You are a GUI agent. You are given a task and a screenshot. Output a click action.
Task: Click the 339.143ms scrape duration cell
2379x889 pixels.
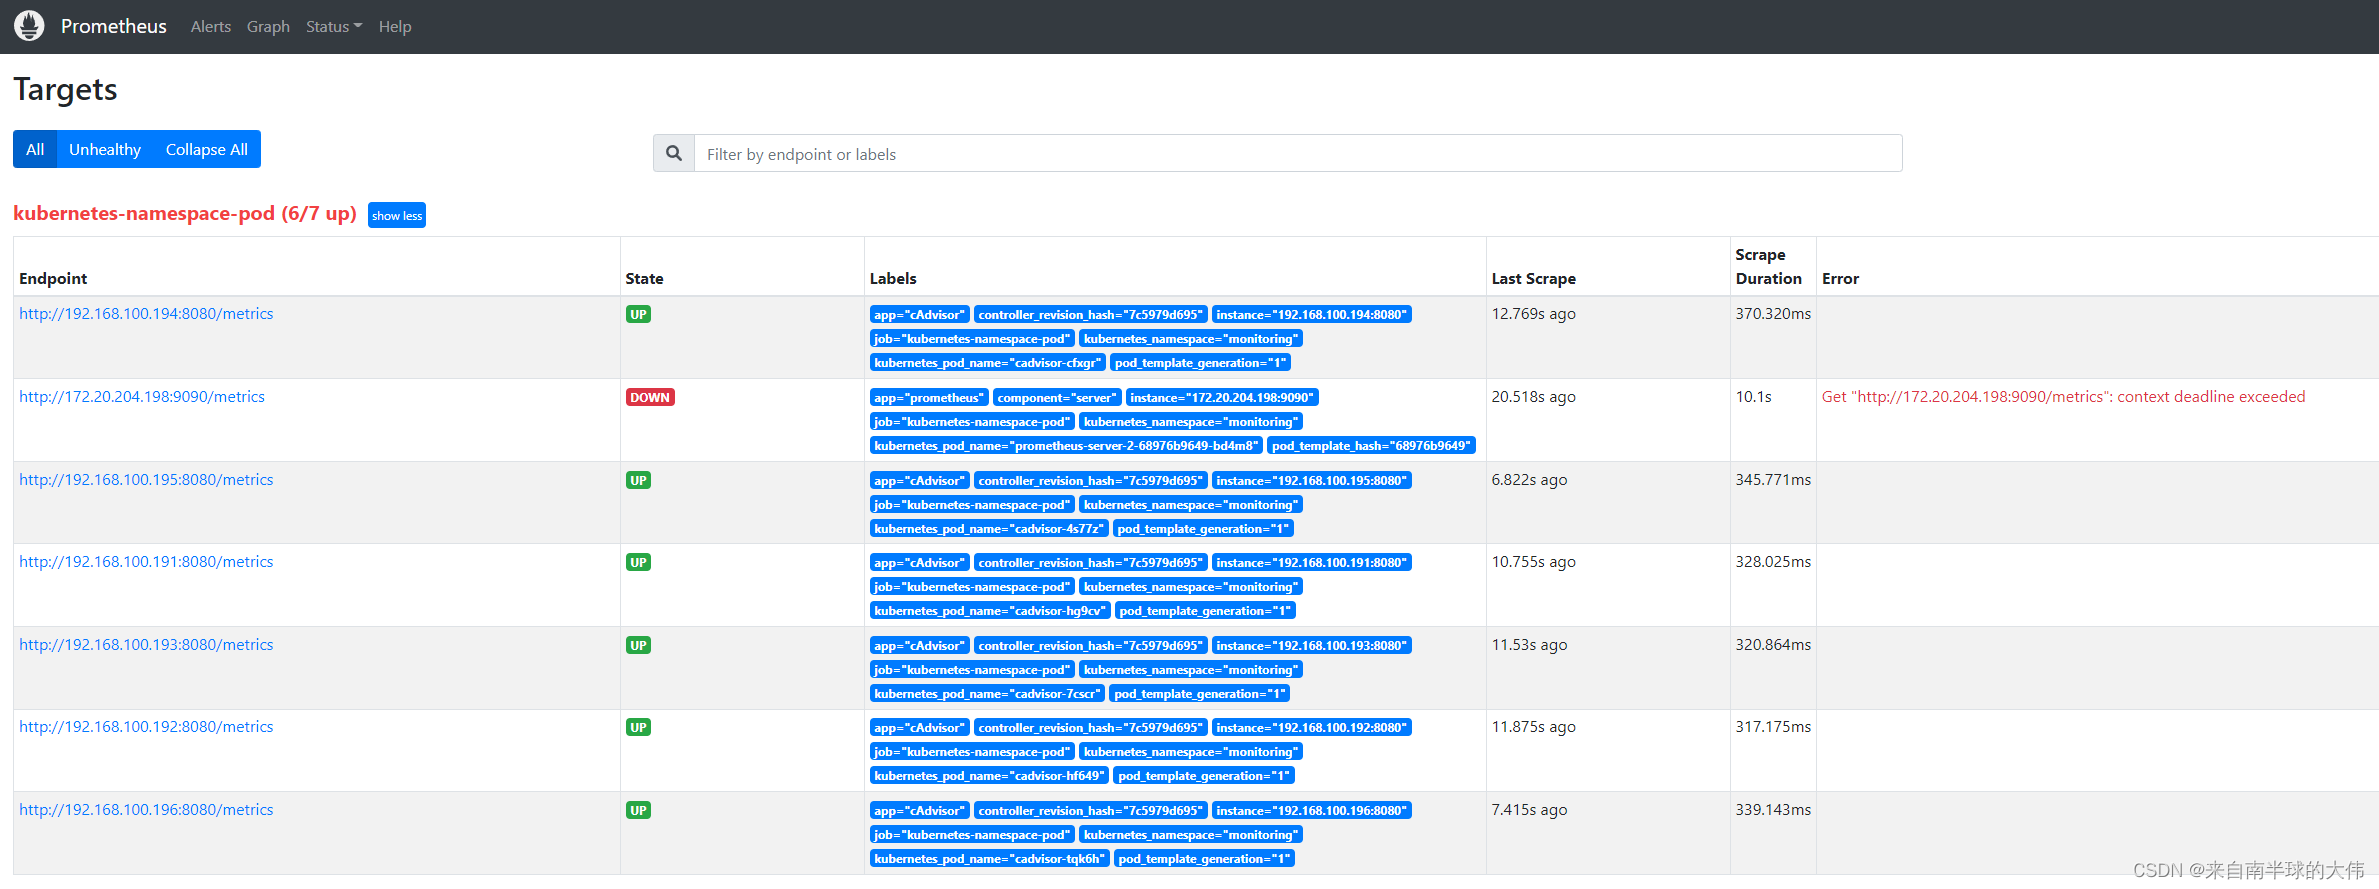tap(1773, 810)
